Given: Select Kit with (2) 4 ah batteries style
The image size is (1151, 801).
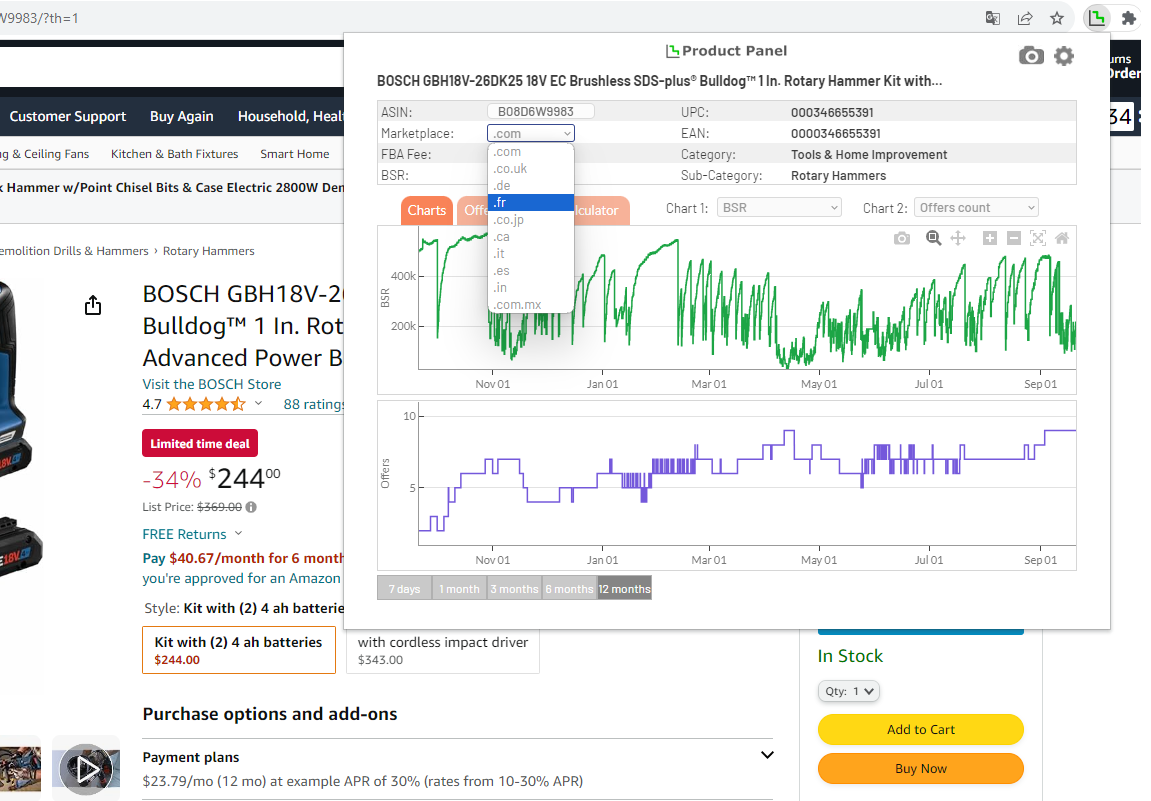Looking at the screenshot, I should tap(239, 650).
